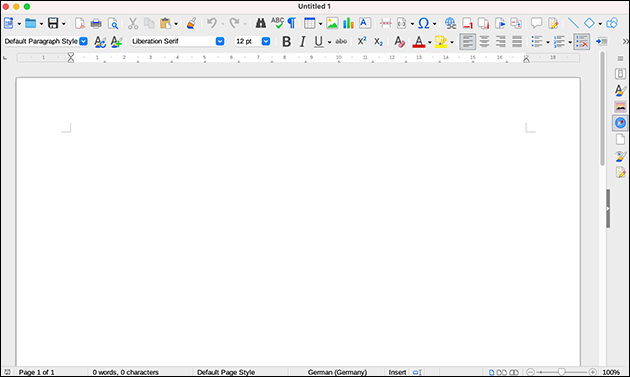Toggle Print Preview icon
Screen dimensions: 630x377
(x=113, y=24)
